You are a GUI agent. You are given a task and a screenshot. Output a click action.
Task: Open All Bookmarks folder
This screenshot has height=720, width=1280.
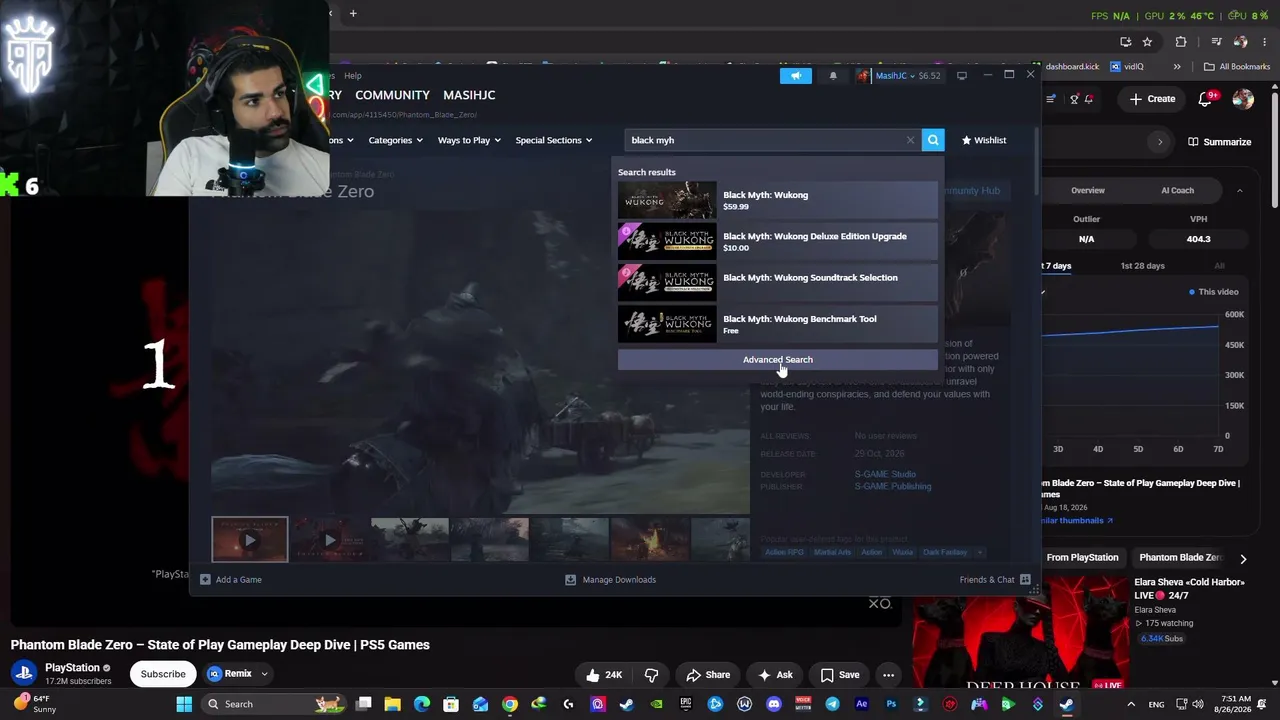1237,67
